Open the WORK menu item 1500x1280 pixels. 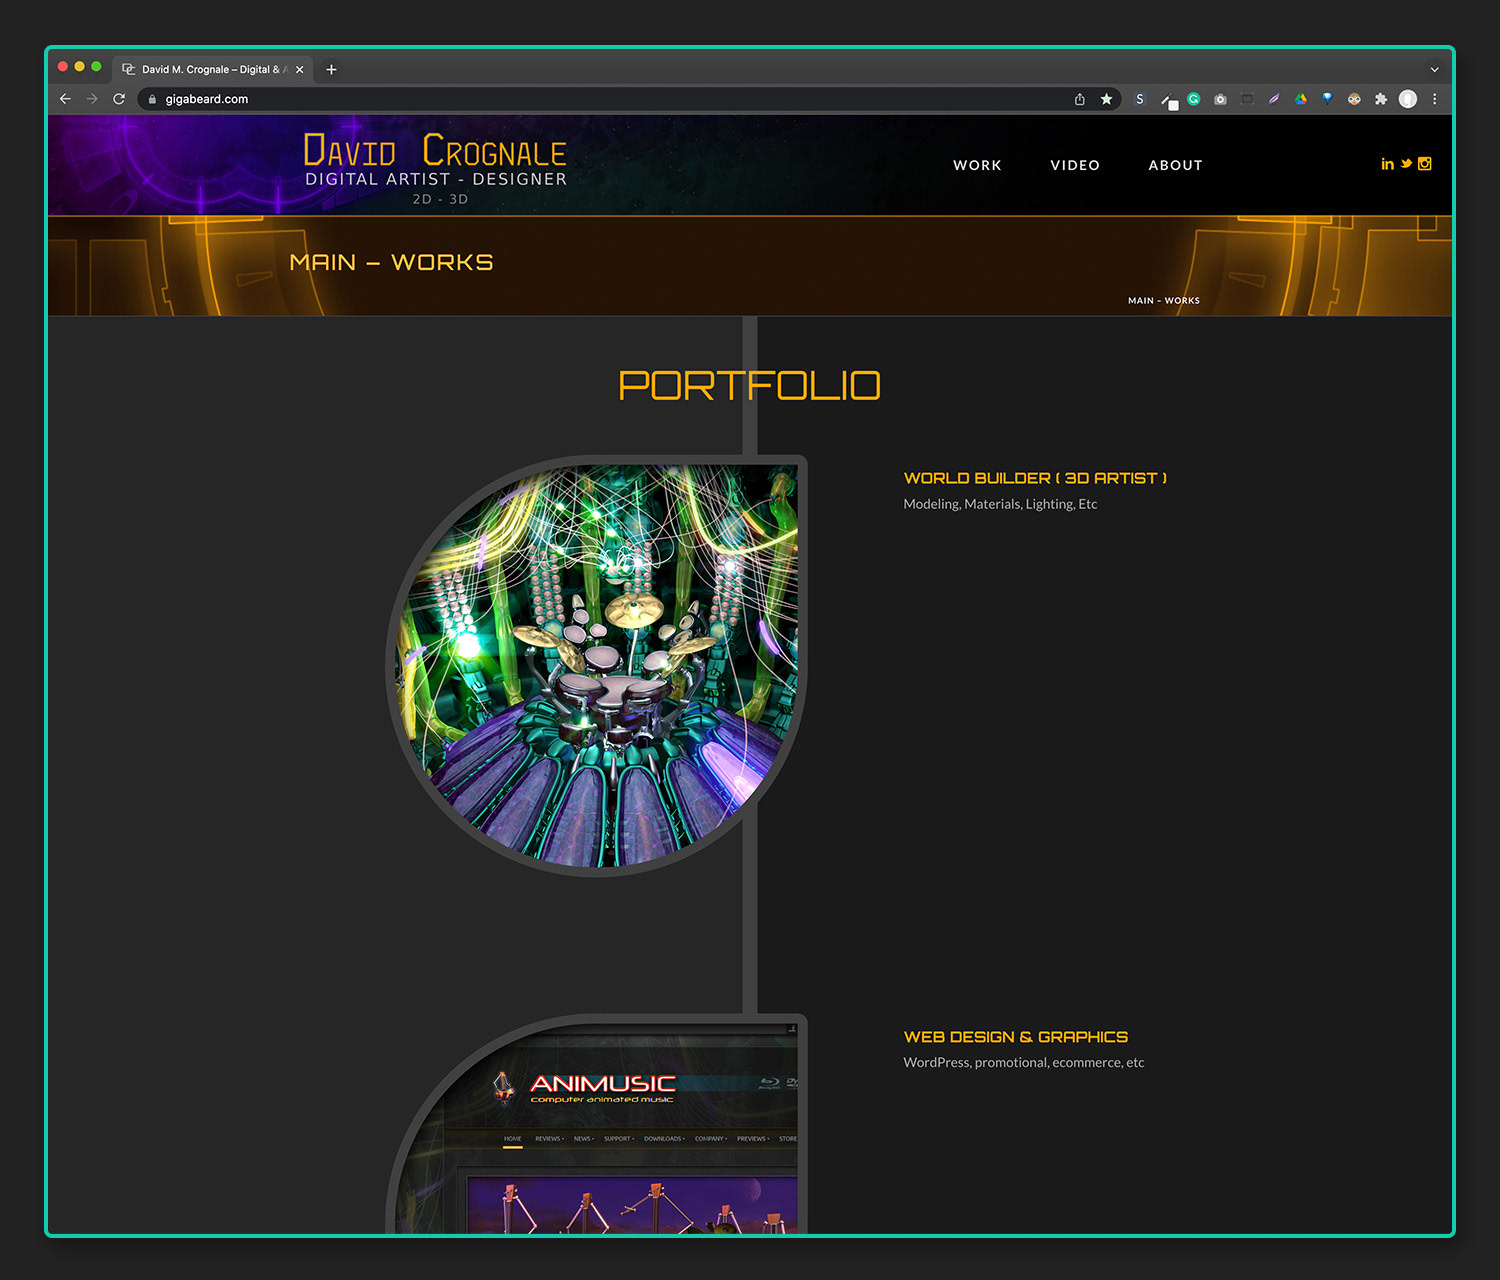point(977,165)
